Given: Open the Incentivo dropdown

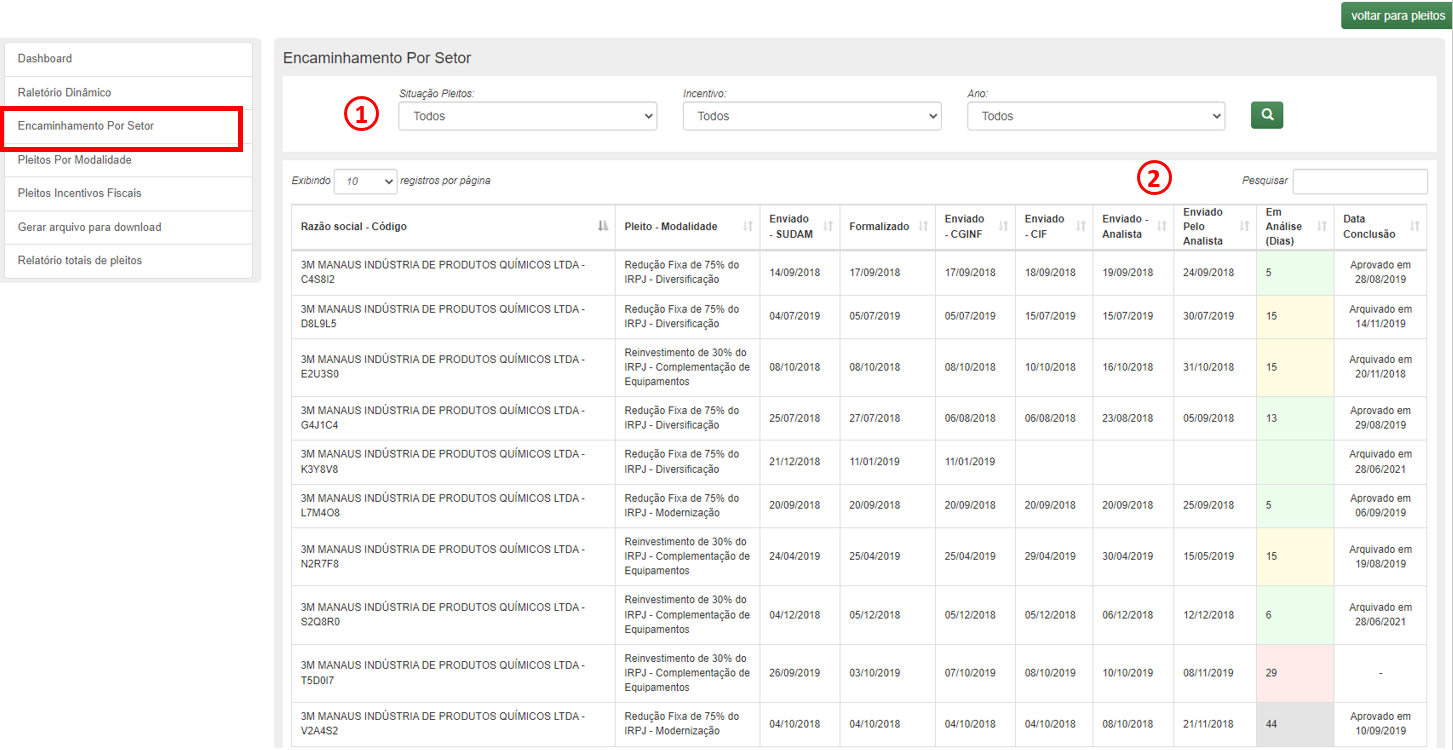Looking at the screenshot, I should pyautogui.click(x=812, y=116).
